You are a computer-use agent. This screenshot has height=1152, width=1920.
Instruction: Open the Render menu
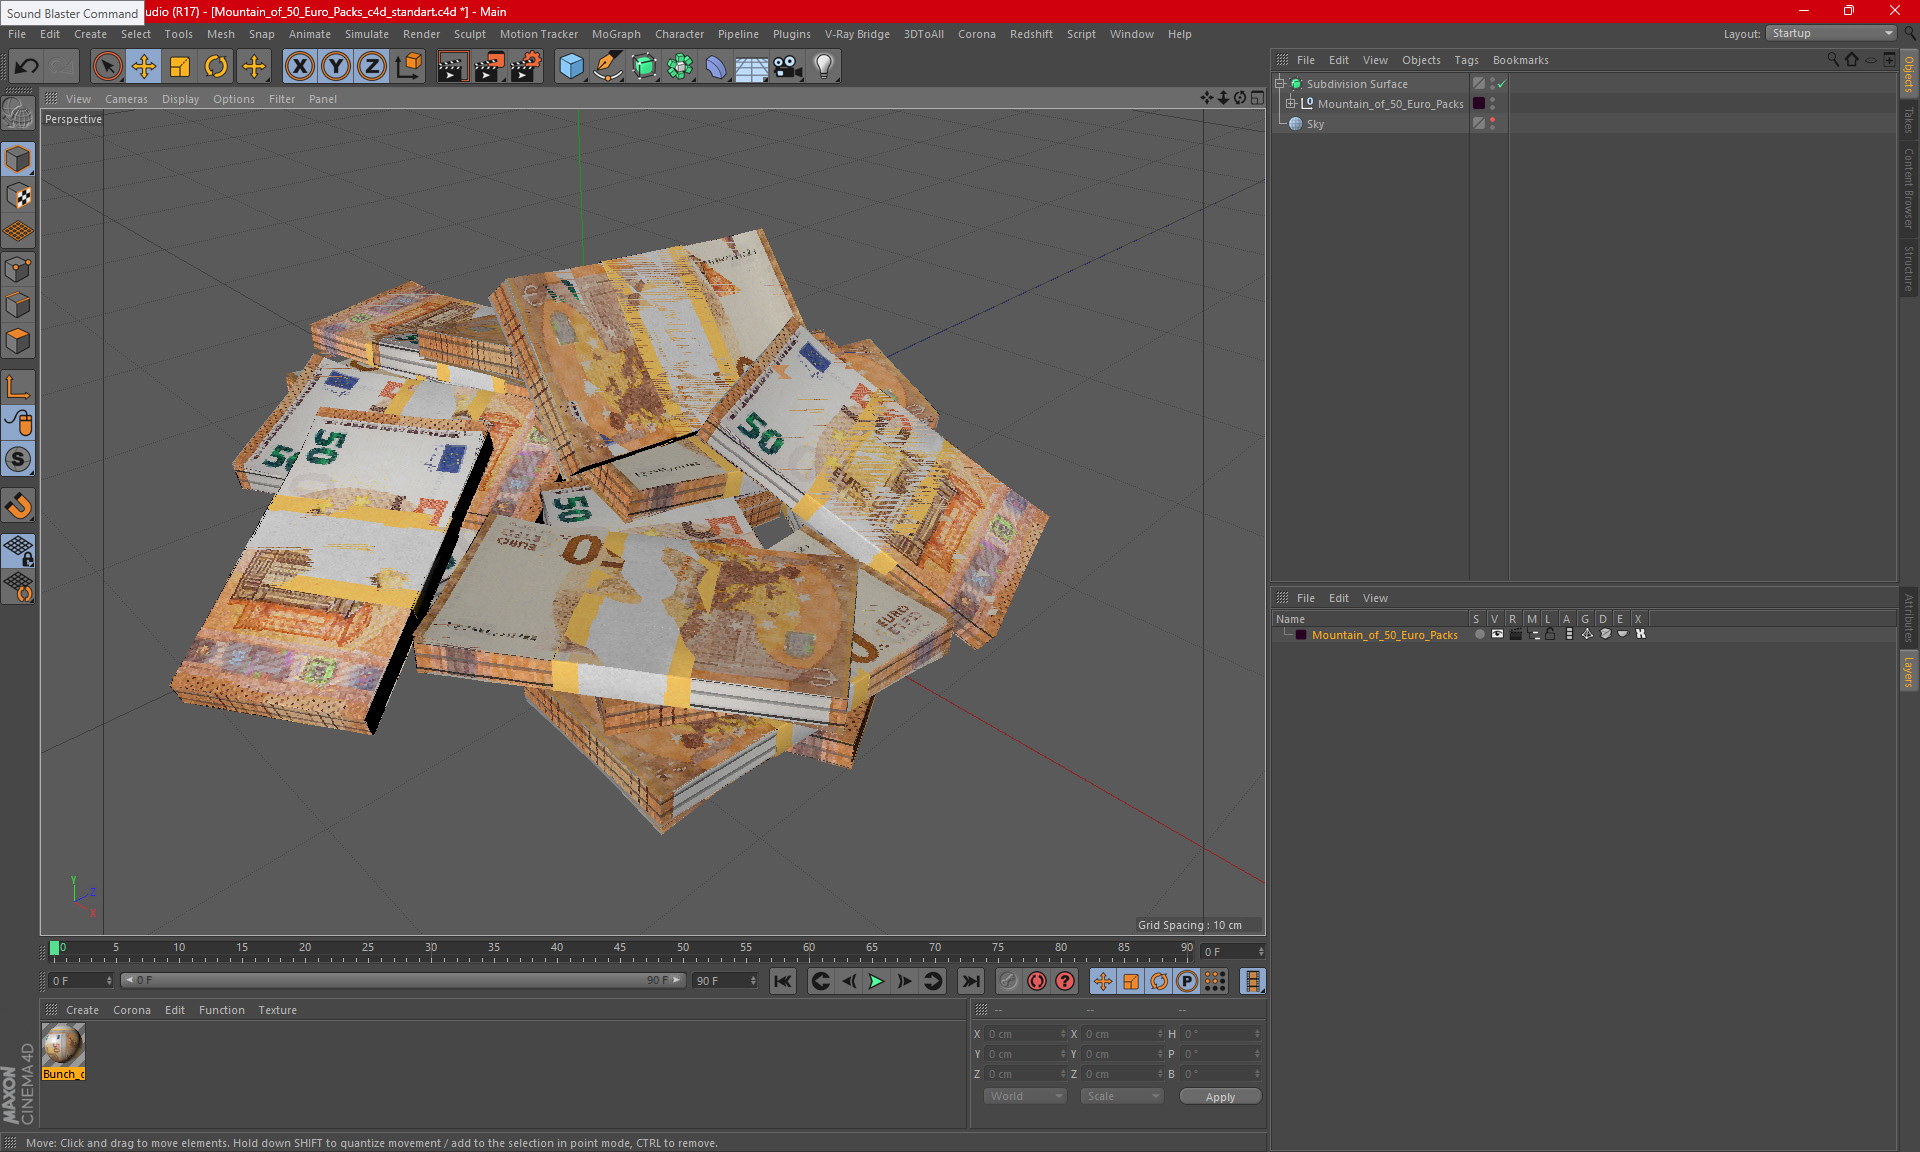421,34
